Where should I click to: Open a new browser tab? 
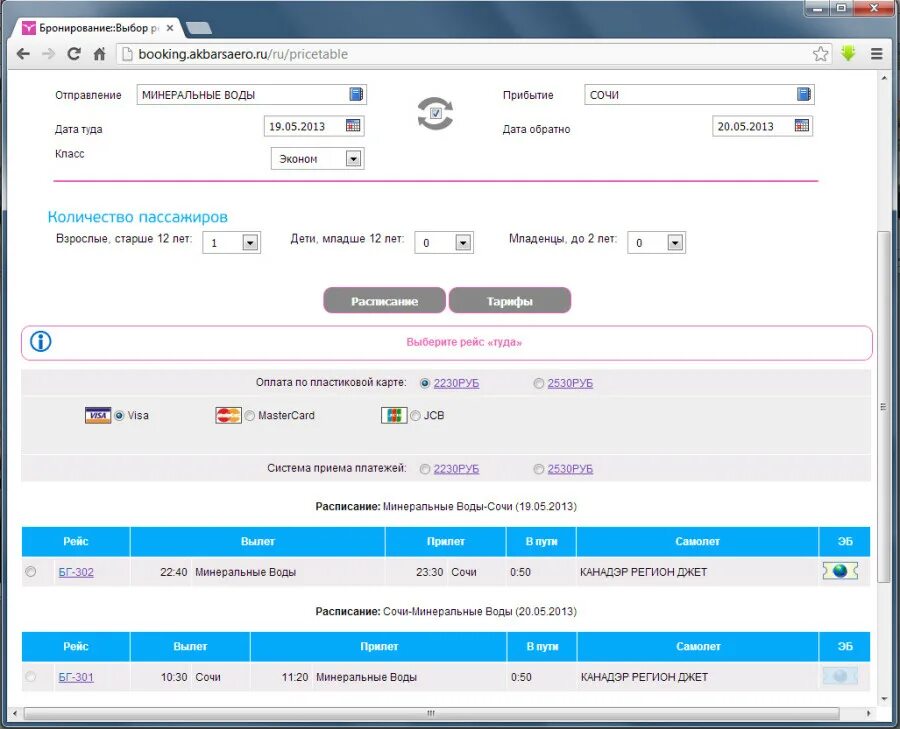click(199, 28)
